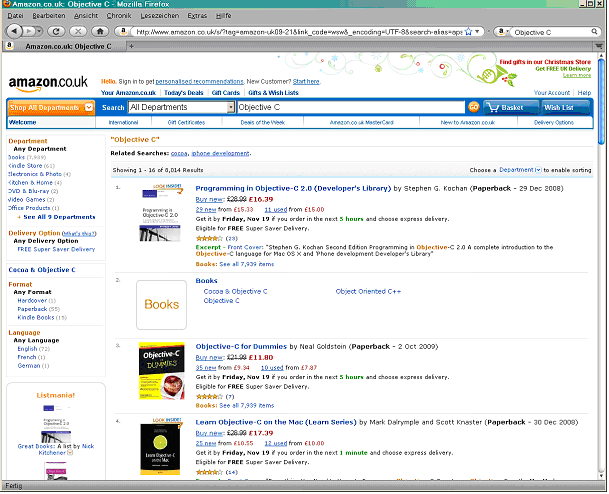
Task: Expand the Shop All Departments arrow
Action: click(89, 107)
